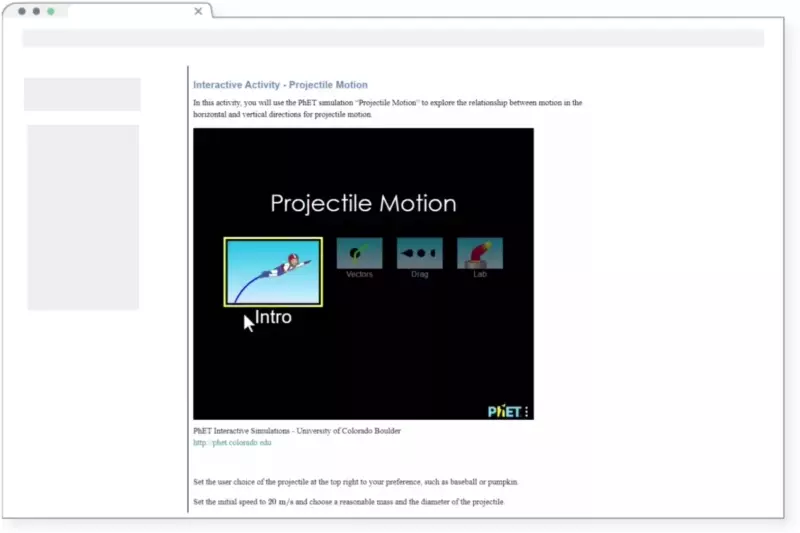Follow the phet.colorado.edu link

click(232, 442)
